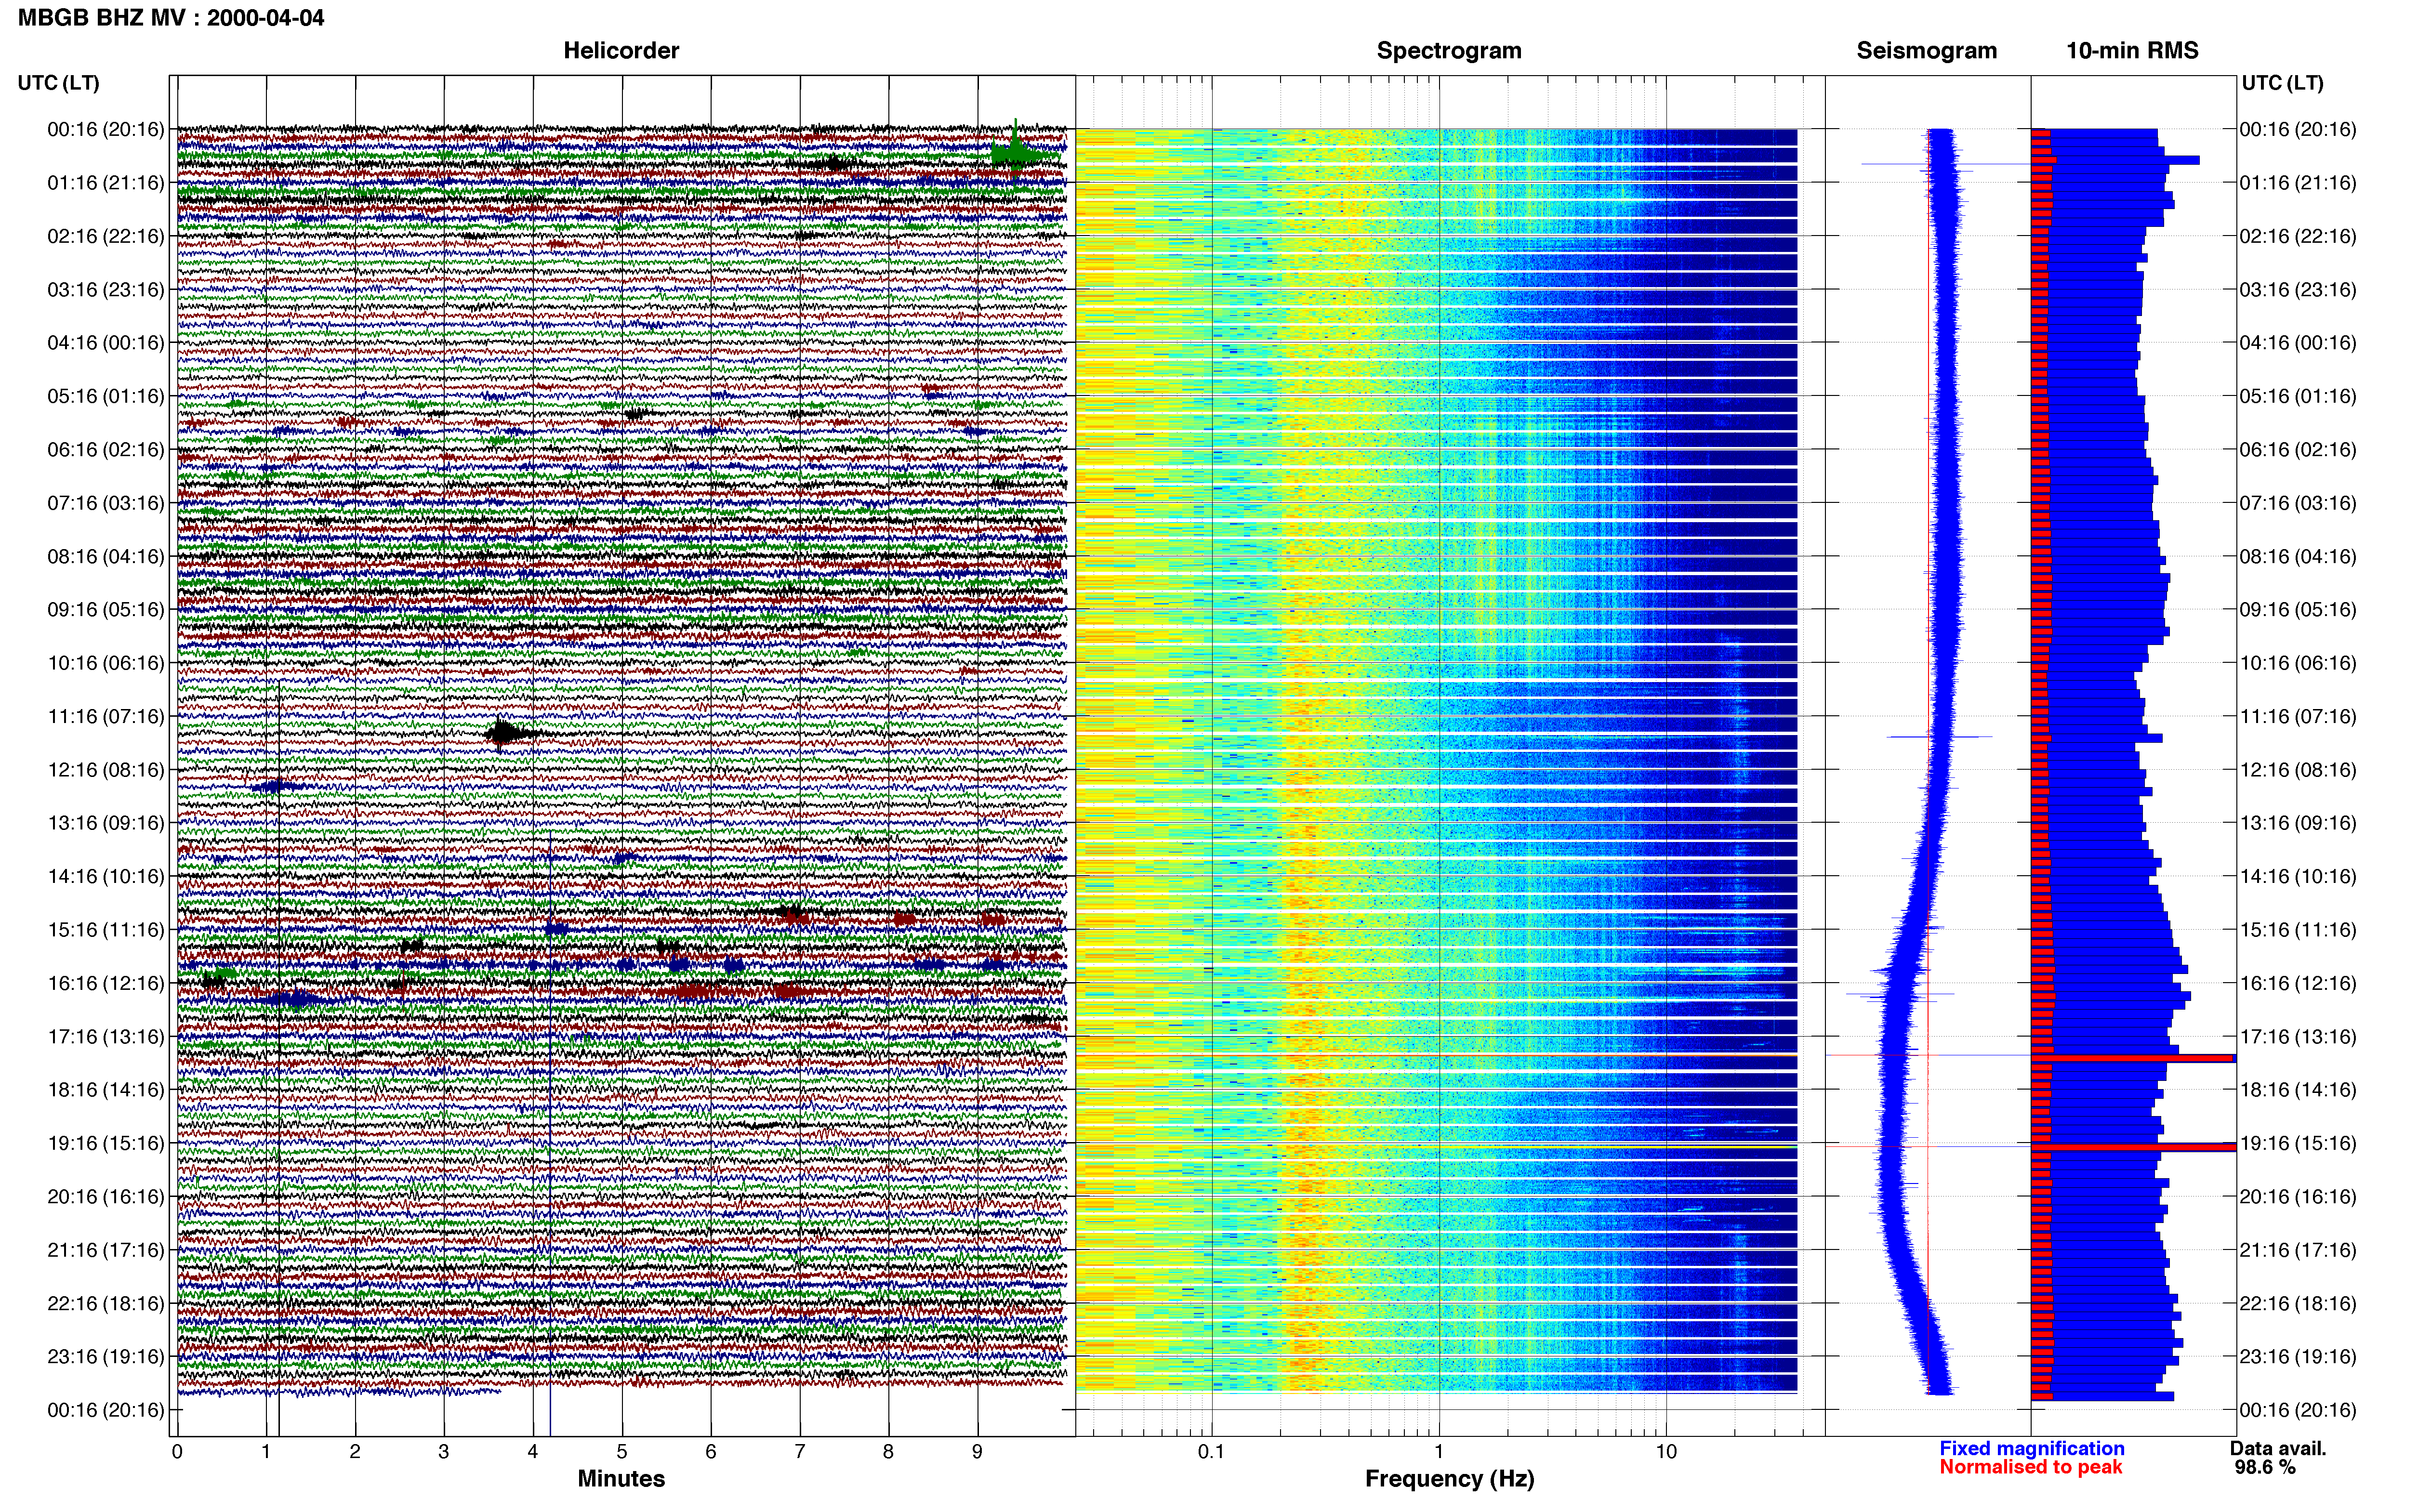This screenshot has height=1512, width=2418.
Task: Select the '10-min RMS' panel heading
Action: pyautogui.click(x=2132, y=51)
